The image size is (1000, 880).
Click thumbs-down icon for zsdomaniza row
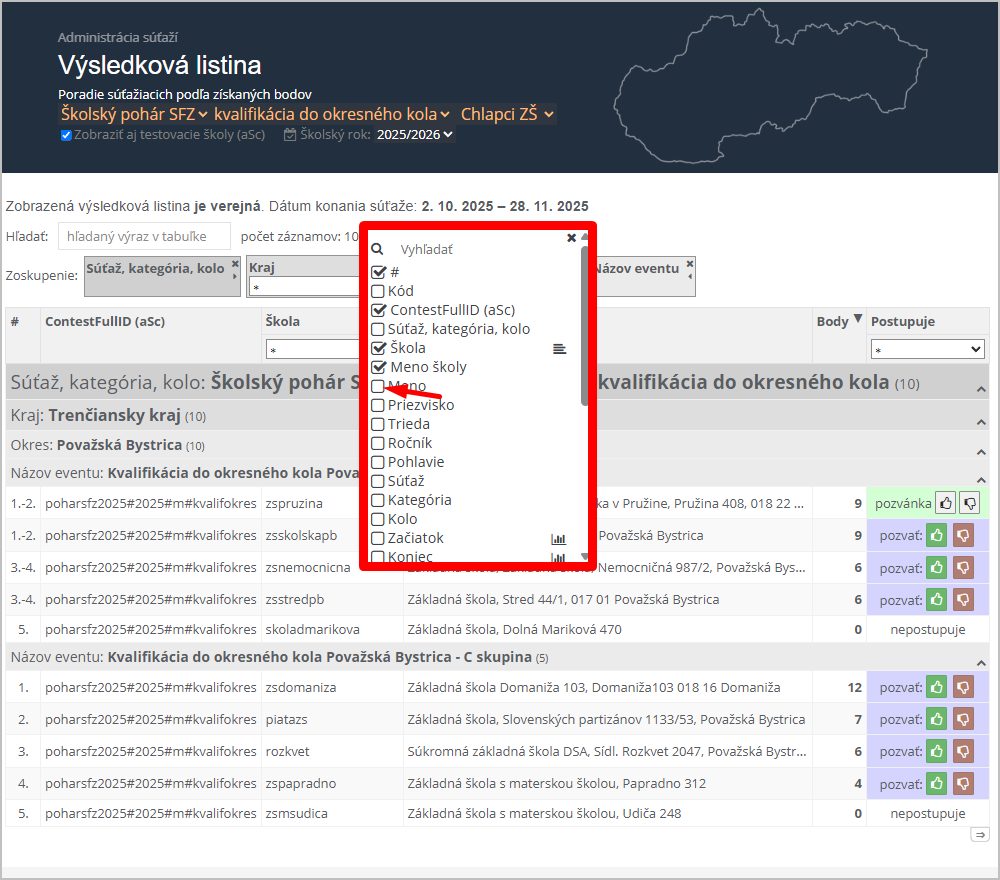[x=963, y=687]
